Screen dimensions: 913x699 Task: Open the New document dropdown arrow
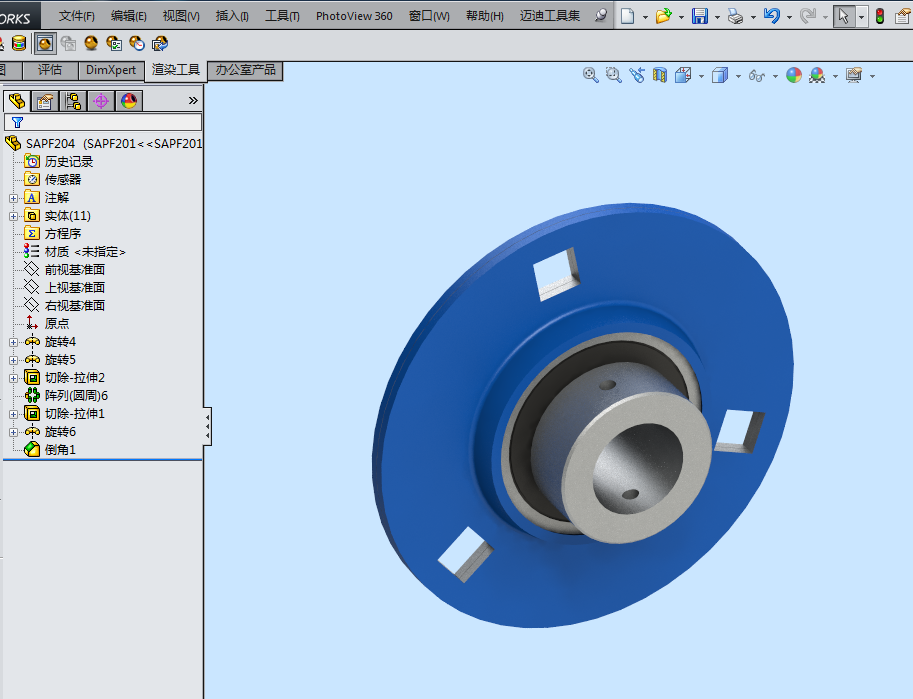point(645,17)
